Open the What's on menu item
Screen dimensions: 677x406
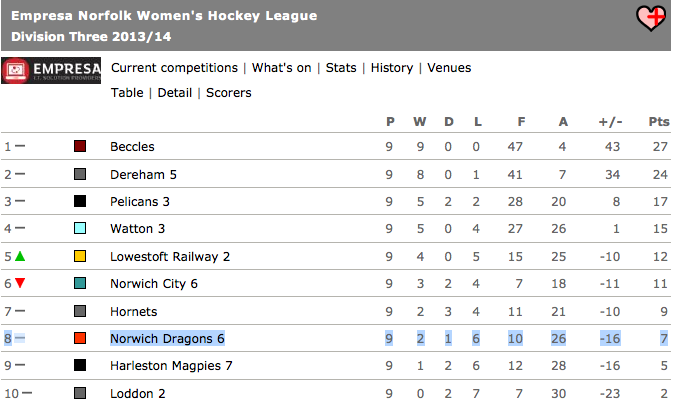click(282, 68)
